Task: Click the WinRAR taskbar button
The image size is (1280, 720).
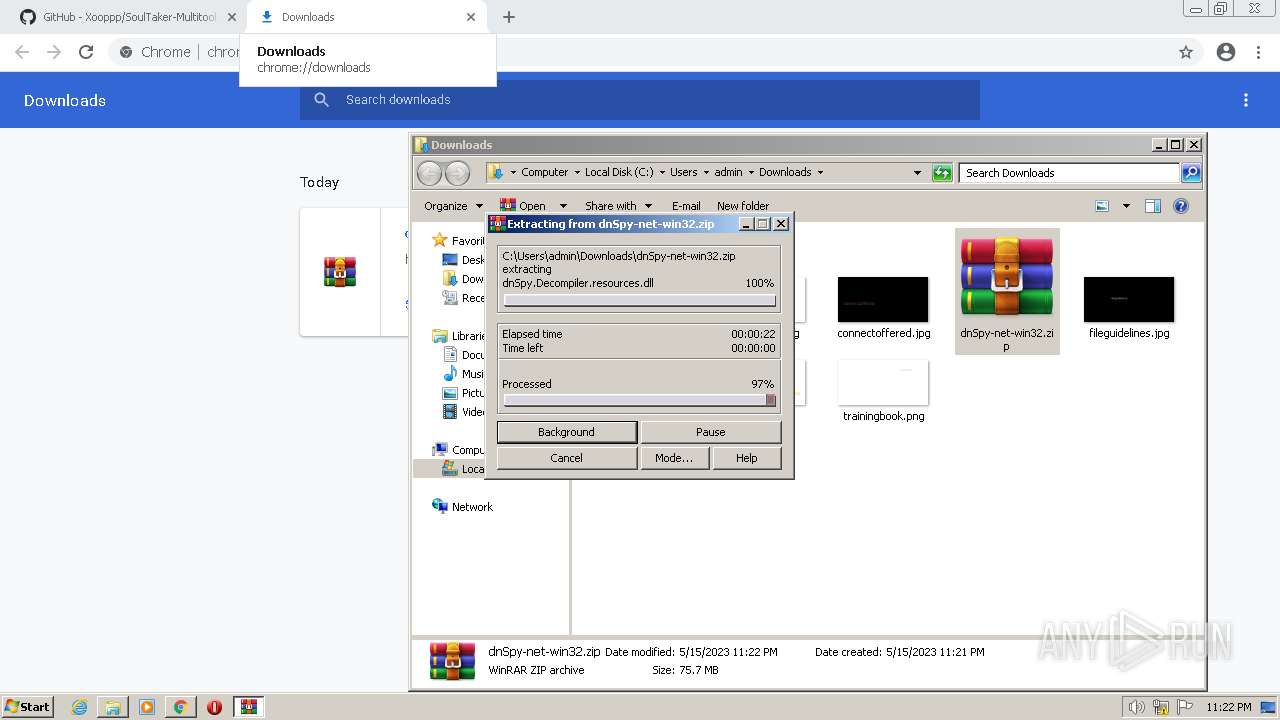Action: (249, 707)
